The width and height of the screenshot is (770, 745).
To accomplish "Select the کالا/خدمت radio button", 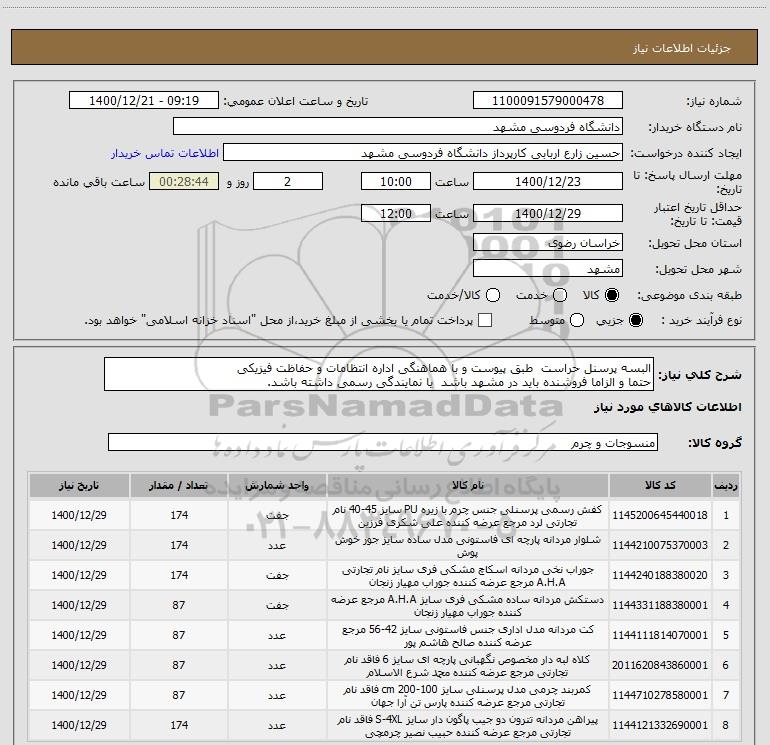I will tap(493, 295).
